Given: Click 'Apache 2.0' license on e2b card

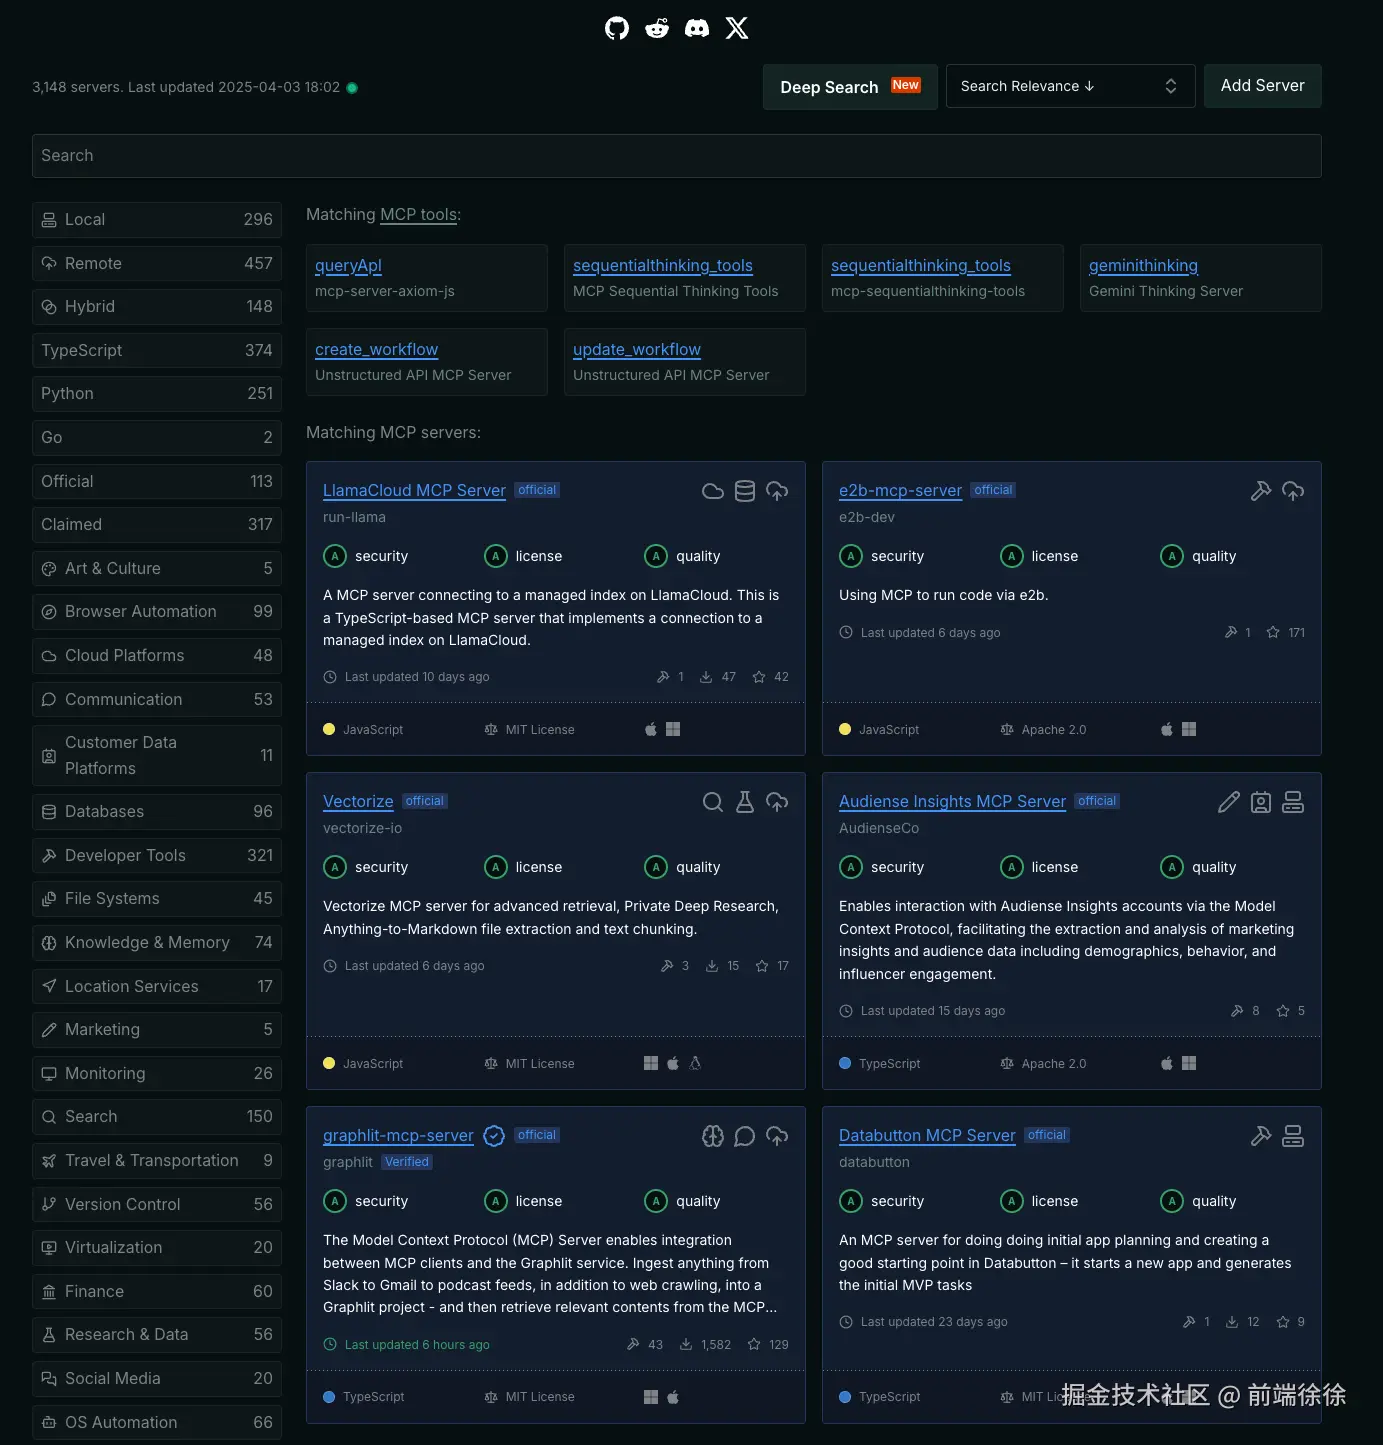Looking at the screenshot, I should pyautogui.click(x=1053, y=730).
